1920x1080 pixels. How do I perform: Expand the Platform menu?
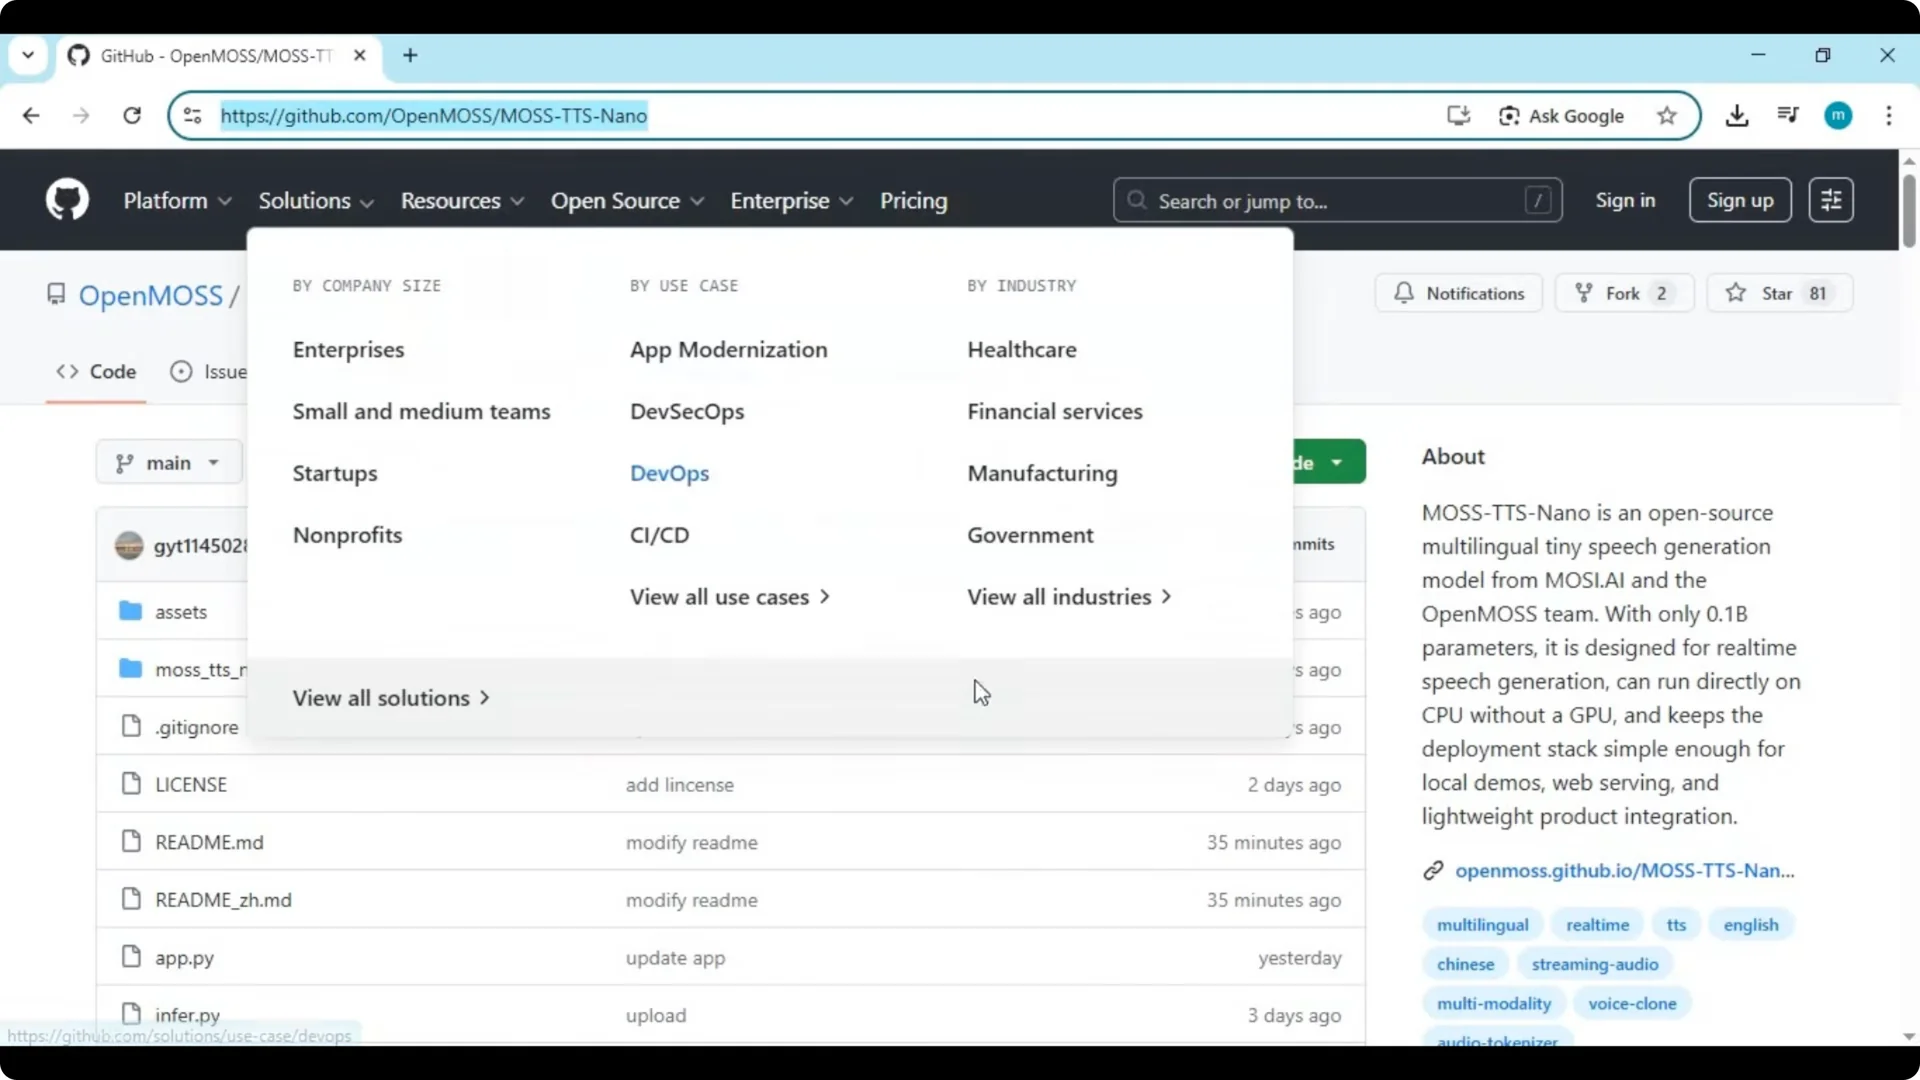177,200
